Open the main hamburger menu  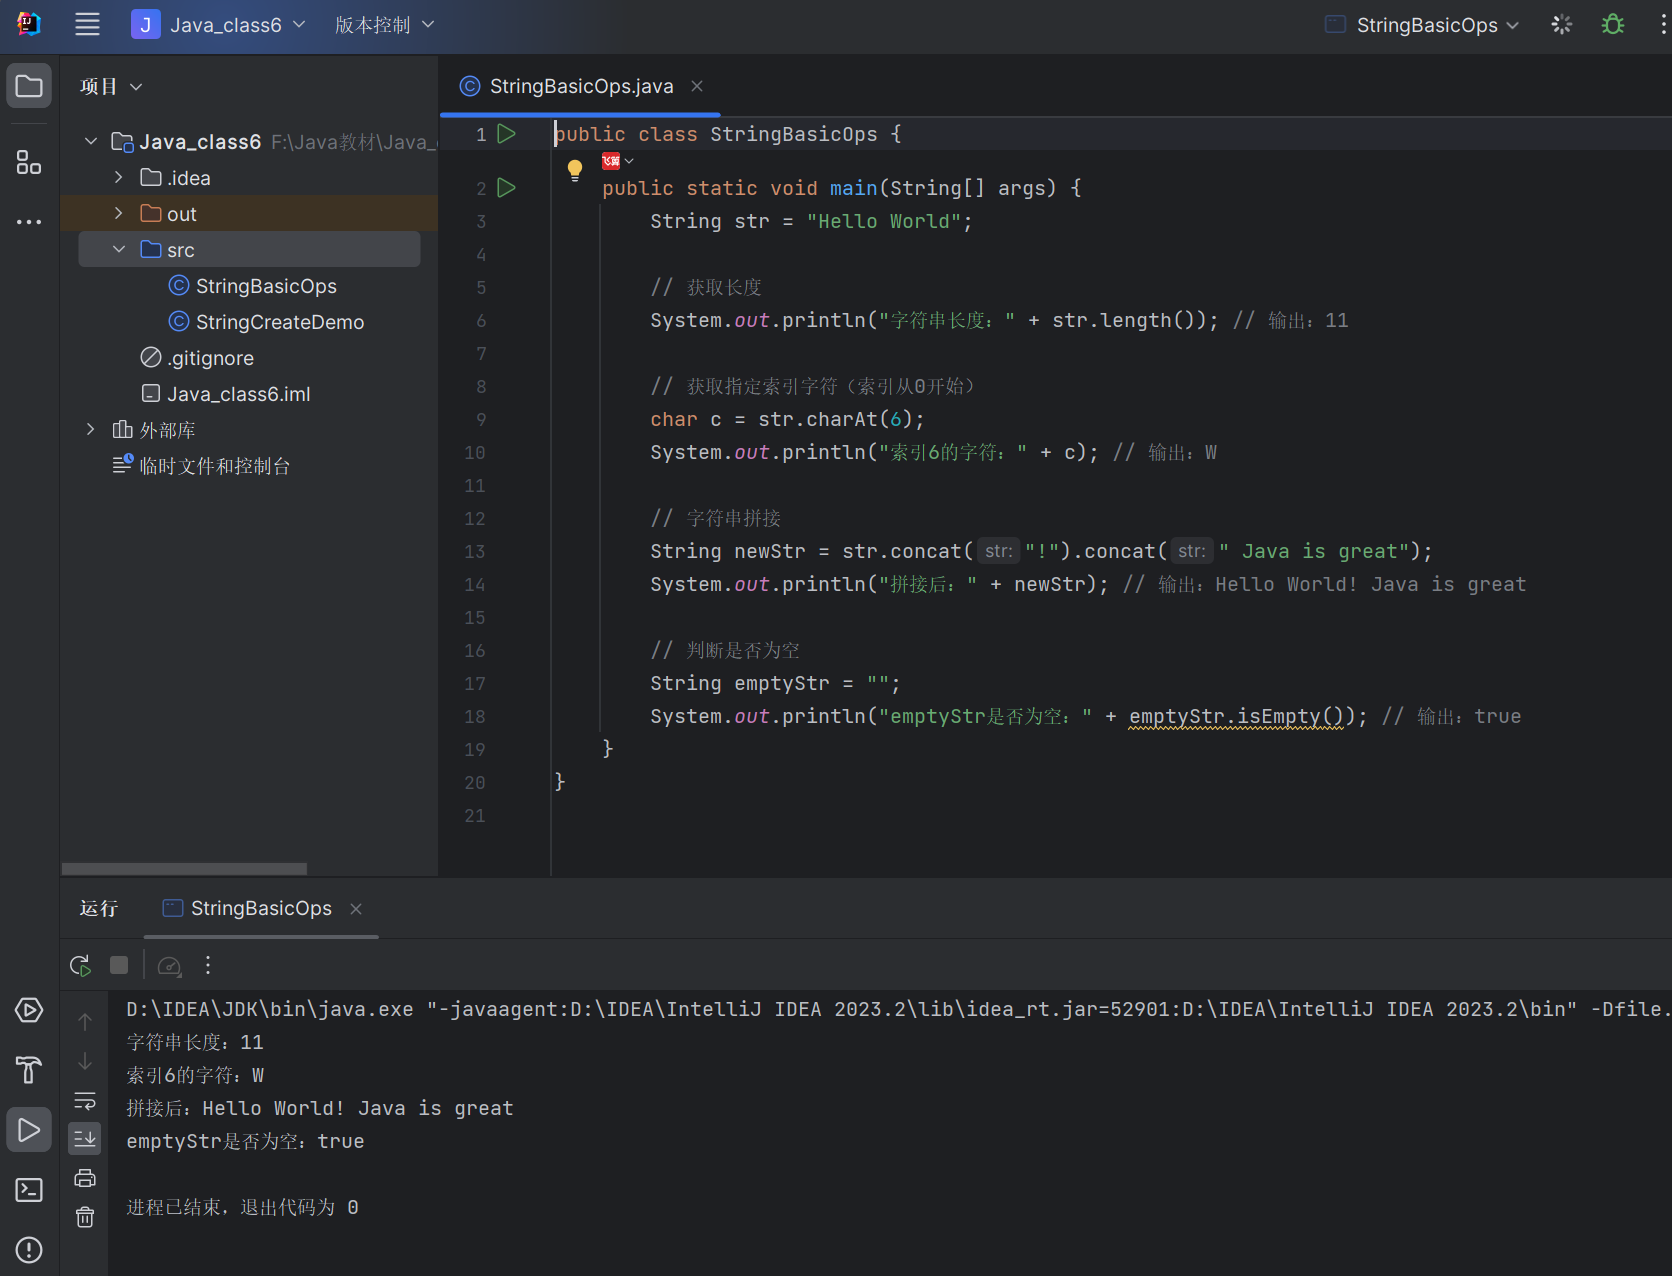click(87, 25)
